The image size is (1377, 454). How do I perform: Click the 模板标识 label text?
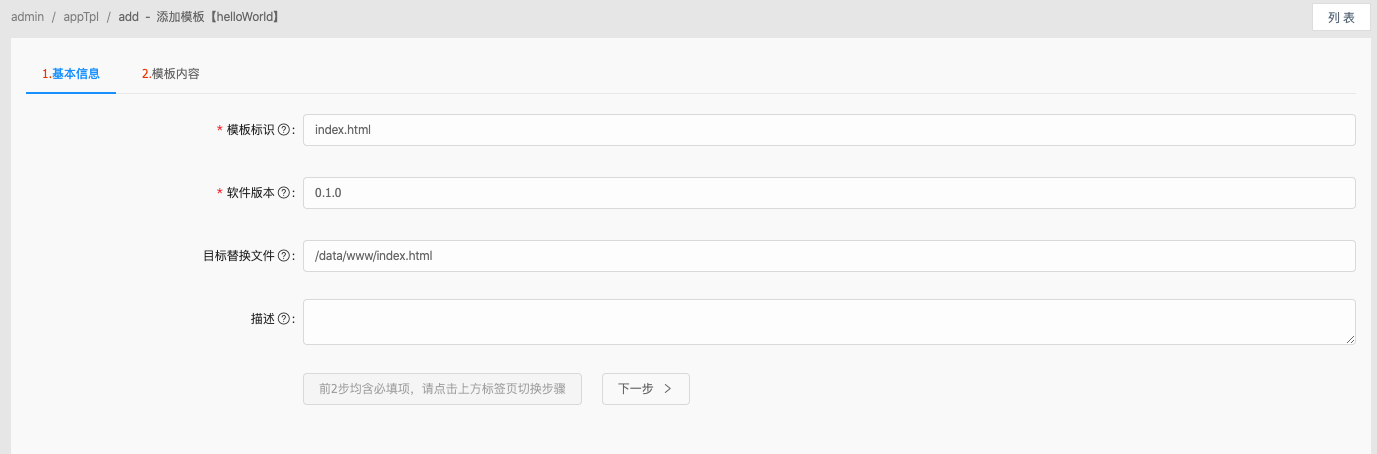250,130
